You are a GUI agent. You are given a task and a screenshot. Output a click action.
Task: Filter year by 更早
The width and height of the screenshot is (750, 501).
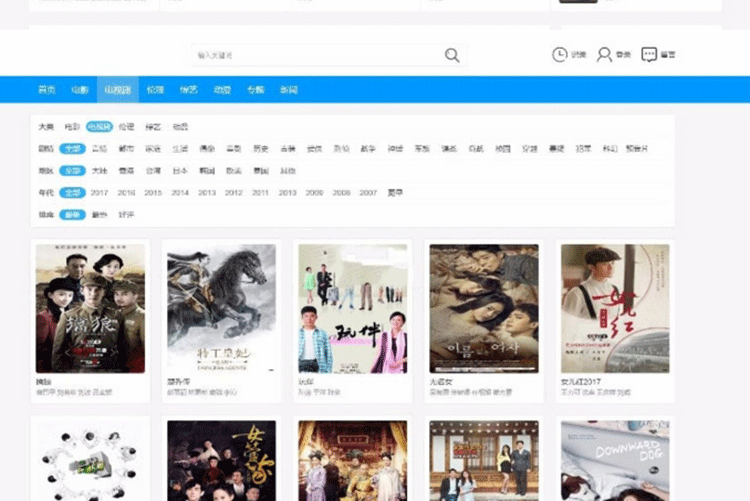click(395, 193)
